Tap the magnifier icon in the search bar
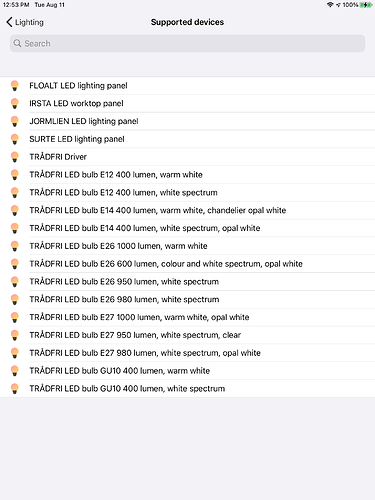Screen dimensions: 375x500 pos(17,43)
